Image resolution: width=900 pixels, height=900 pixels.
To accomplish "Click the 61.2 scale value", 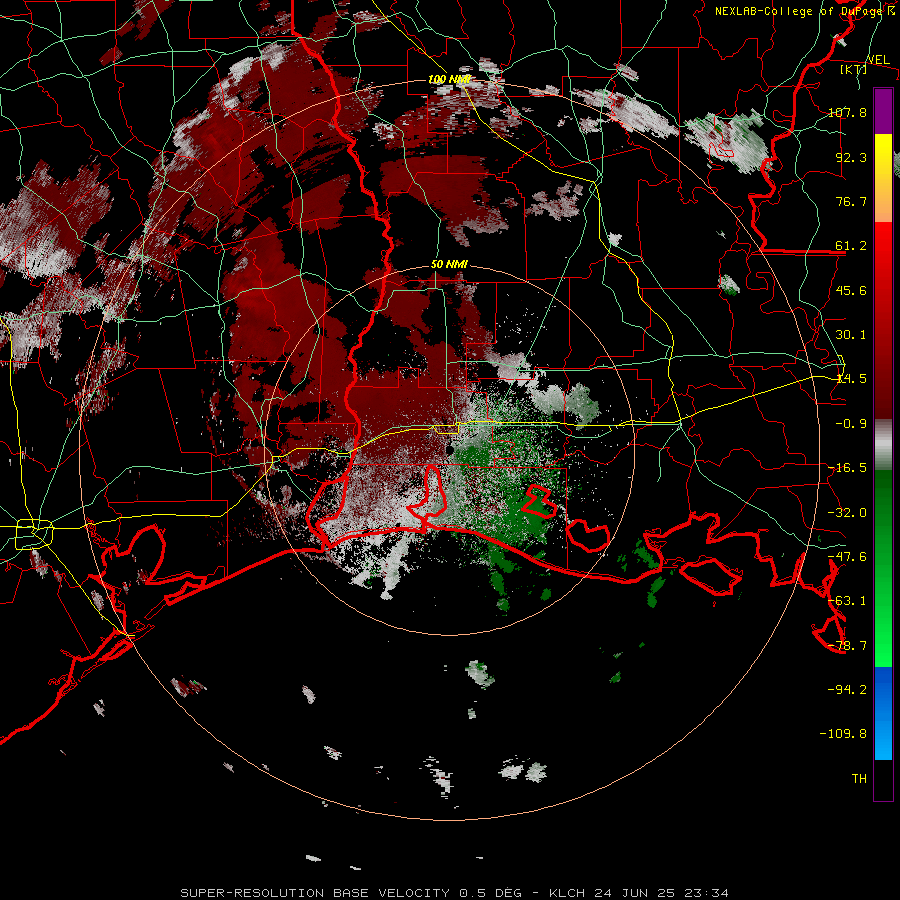I will coord(851,246).
